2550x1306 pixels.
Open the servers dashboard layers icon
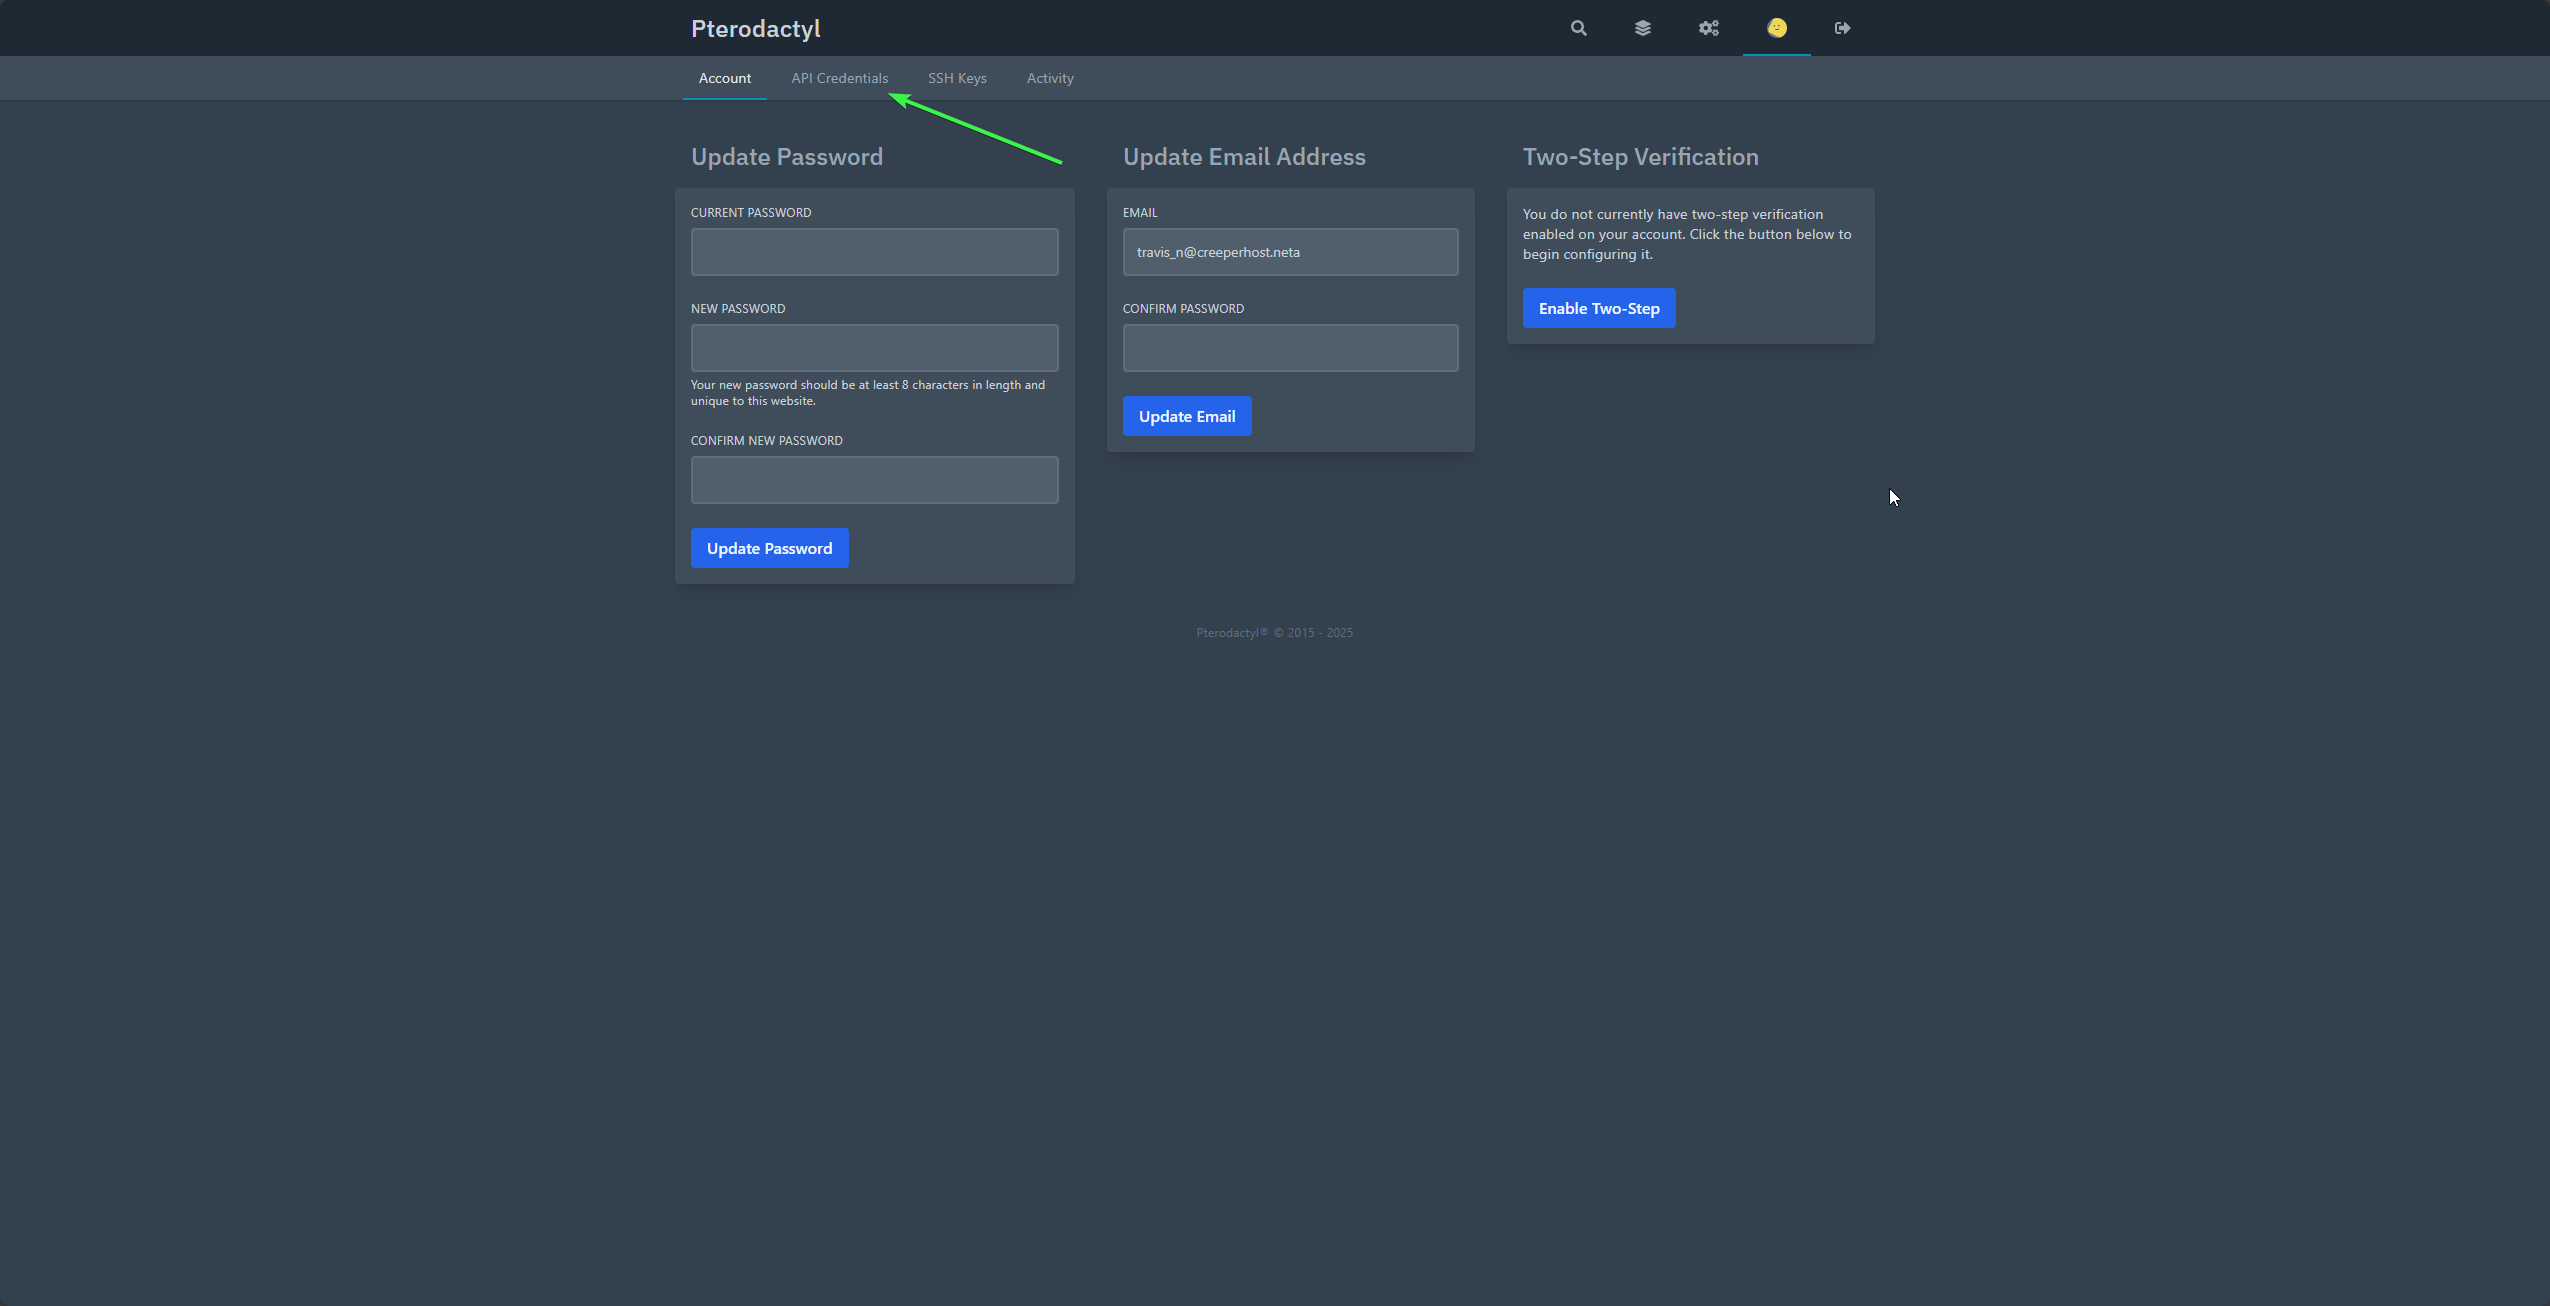click(1642, 28)
